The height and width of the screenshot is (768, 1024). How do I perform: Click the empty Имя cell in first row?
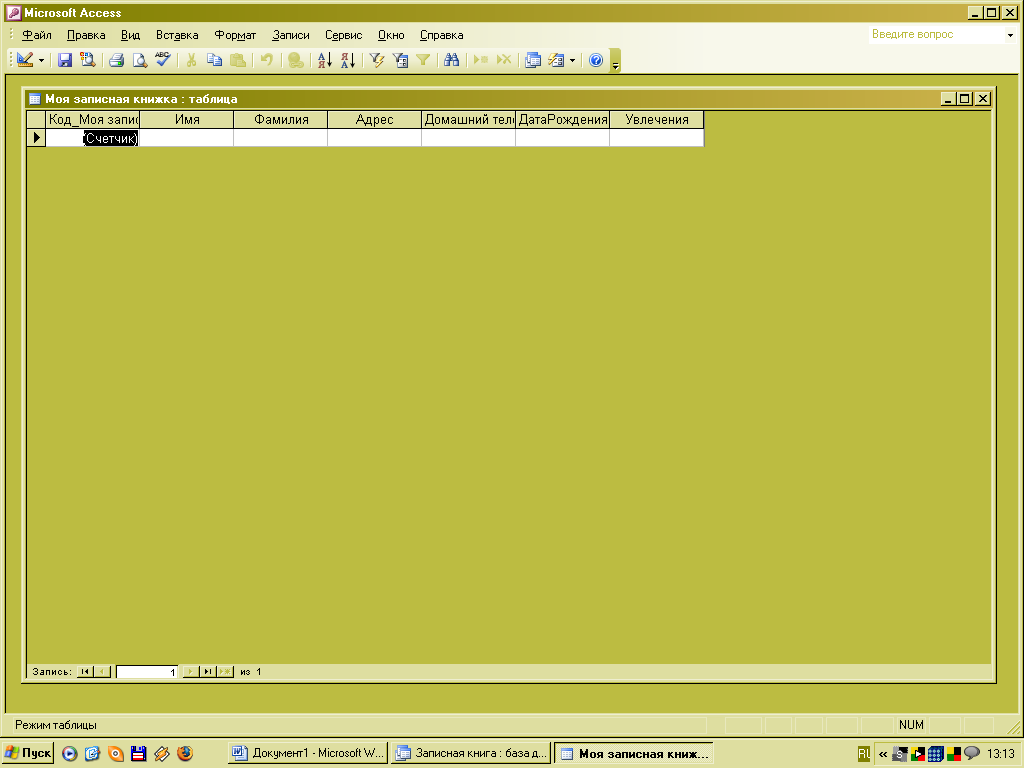coord(187,138)
